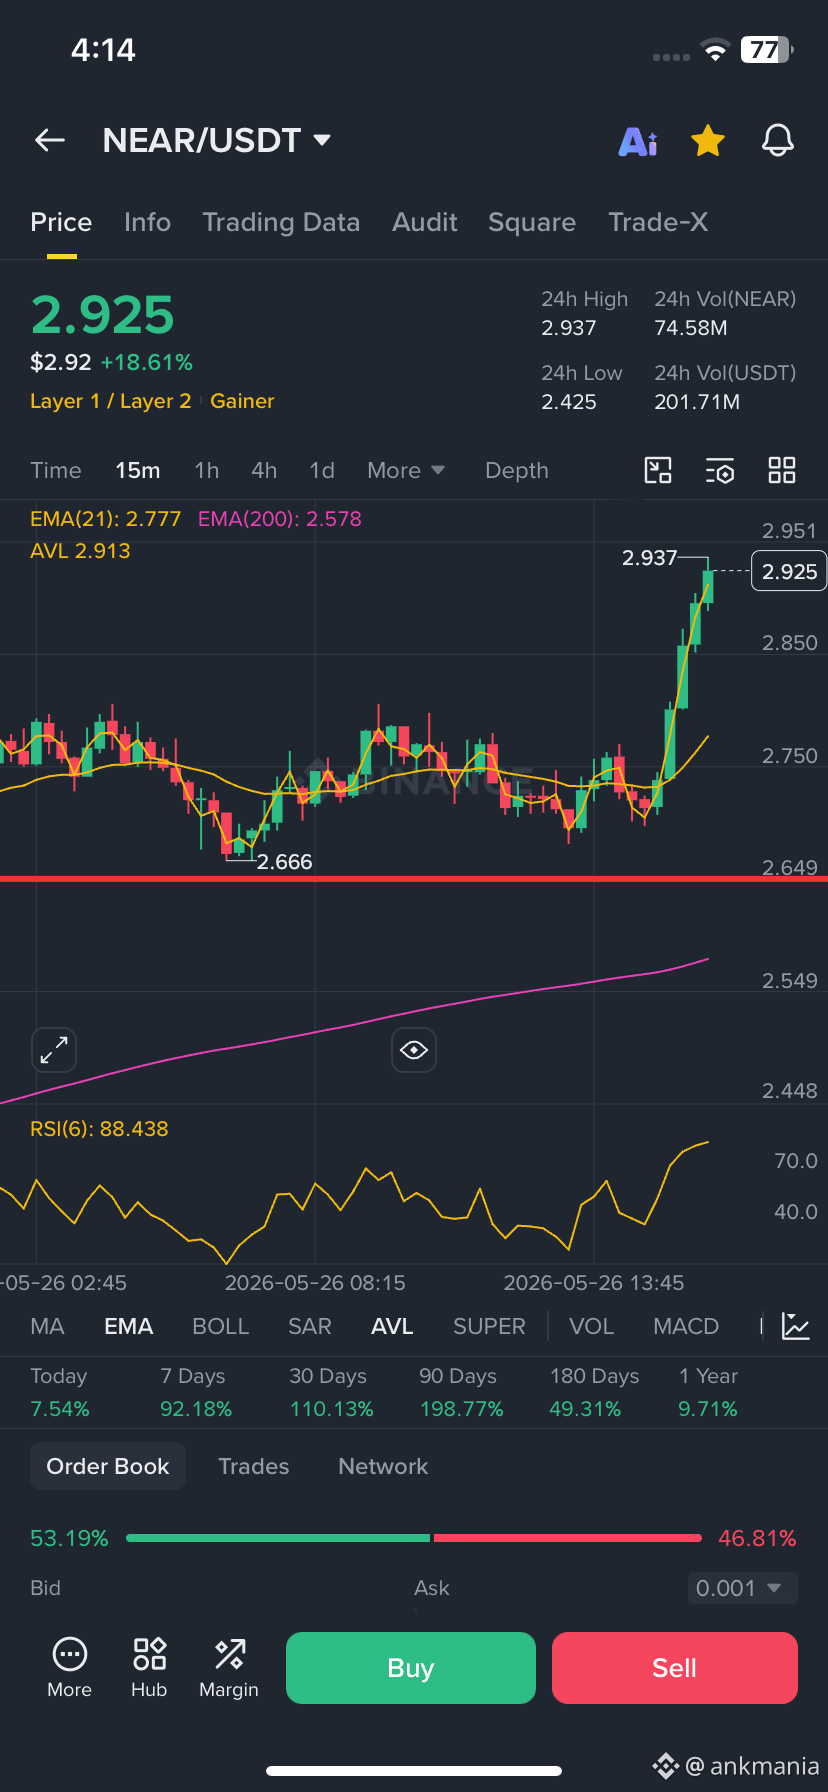
Task: Open the Margin trading icon
Action: pyautogui.click(x=229, y=1667)
